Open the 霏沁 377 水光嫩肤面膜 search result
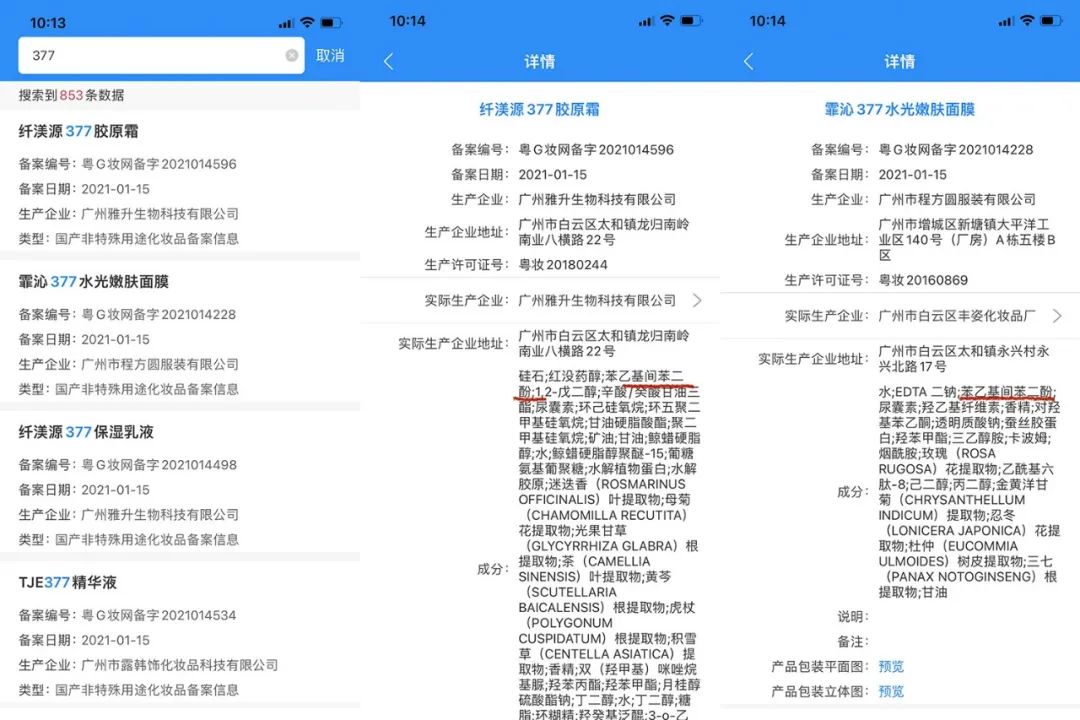The height and width of the screenshot is (720, 1080). 93,282
